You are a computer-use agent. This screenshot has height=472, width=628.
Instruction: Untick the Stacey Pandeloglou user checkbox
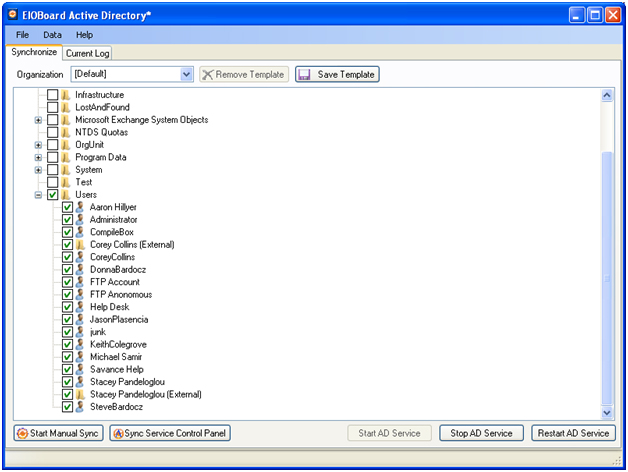(67, 382)
